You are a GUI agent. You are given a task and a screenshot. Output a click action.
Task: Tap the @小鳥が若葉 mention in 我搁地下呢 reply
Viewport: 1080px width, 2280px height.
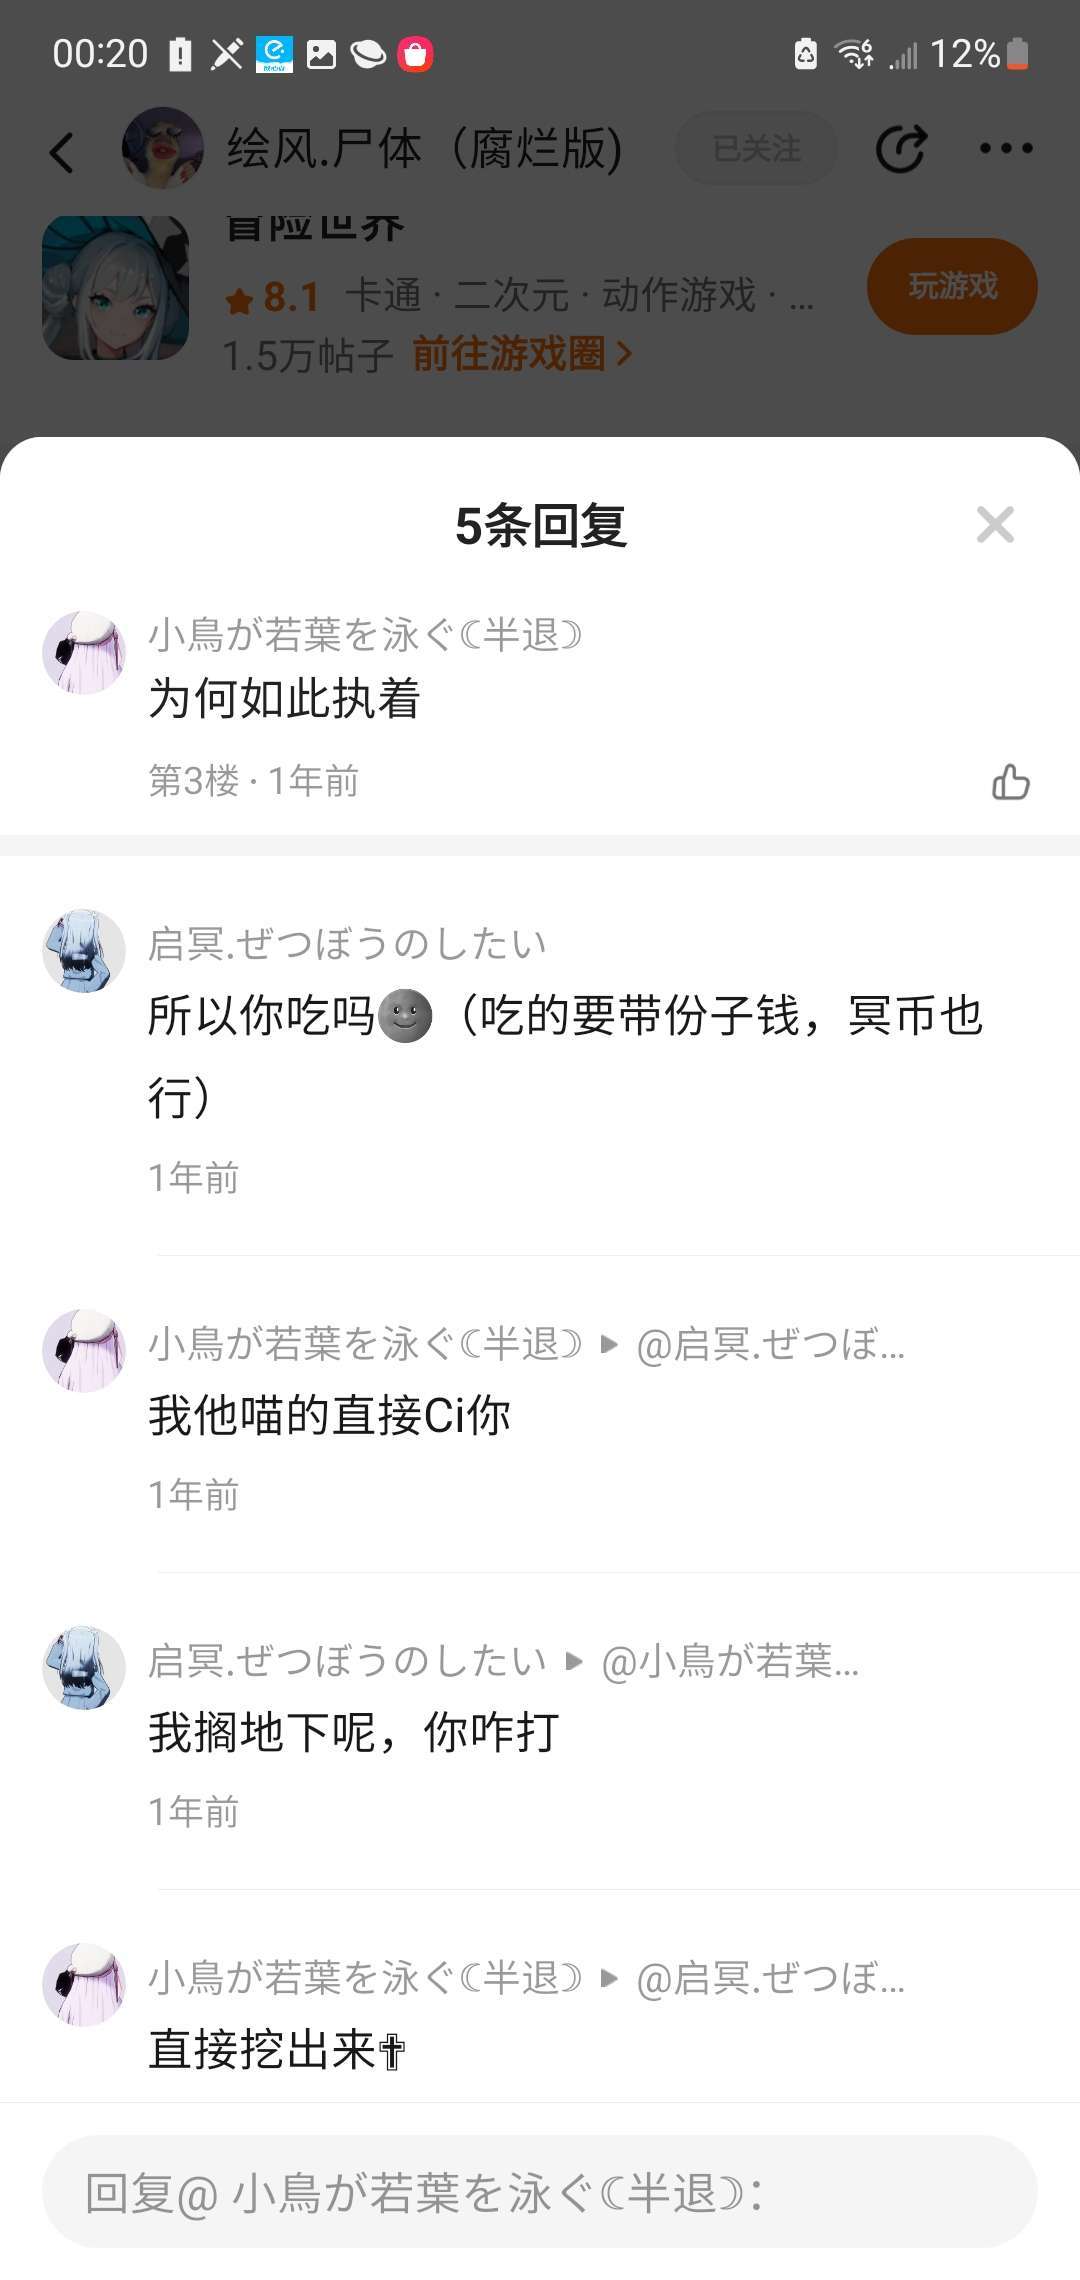pyautogui.click(x=730, y=1662)
